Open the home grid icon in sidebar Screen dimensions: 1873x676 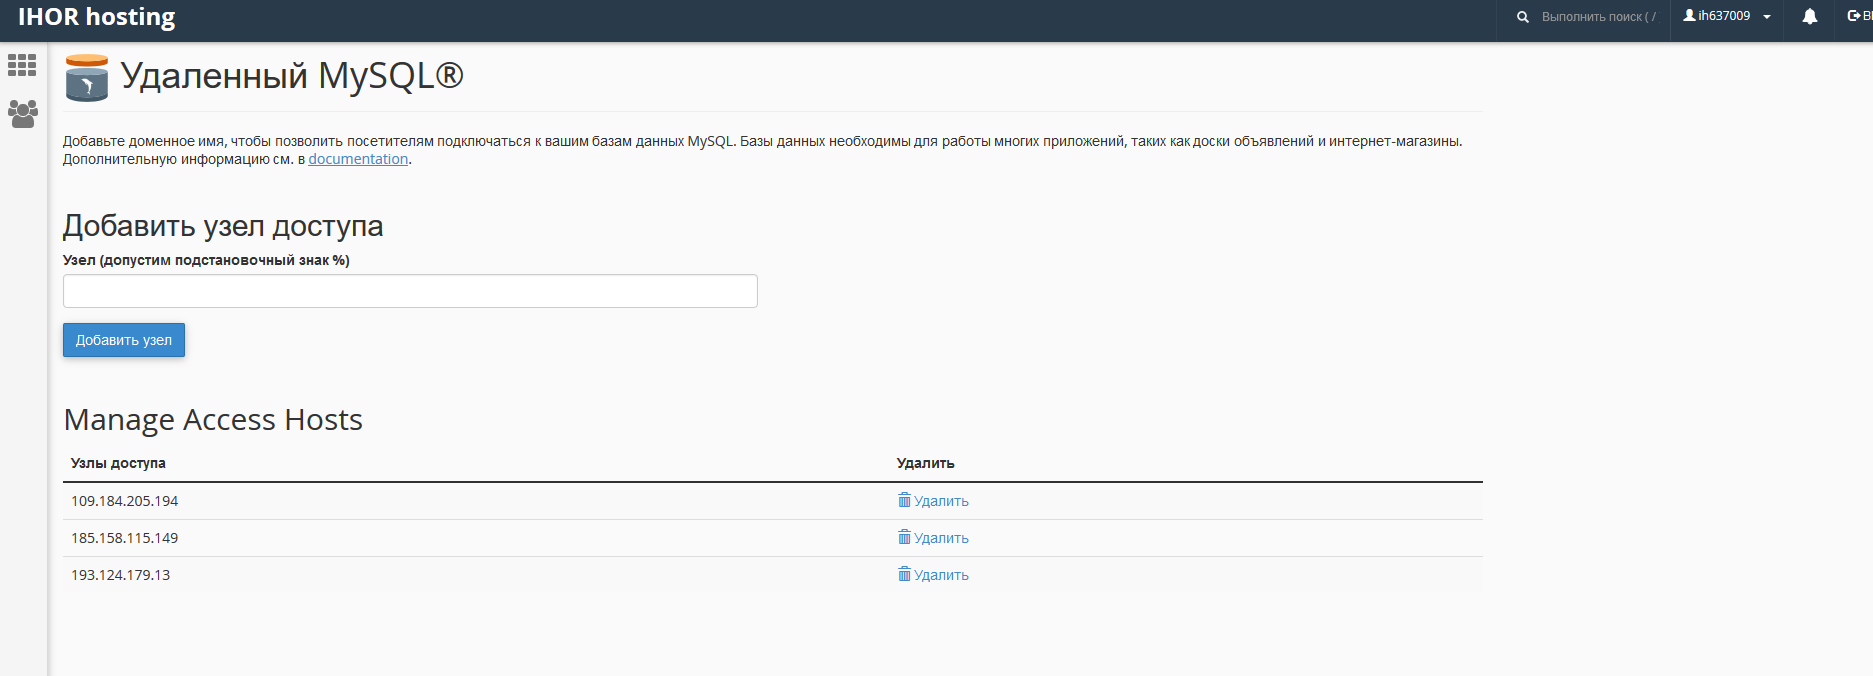click(22, 65)
